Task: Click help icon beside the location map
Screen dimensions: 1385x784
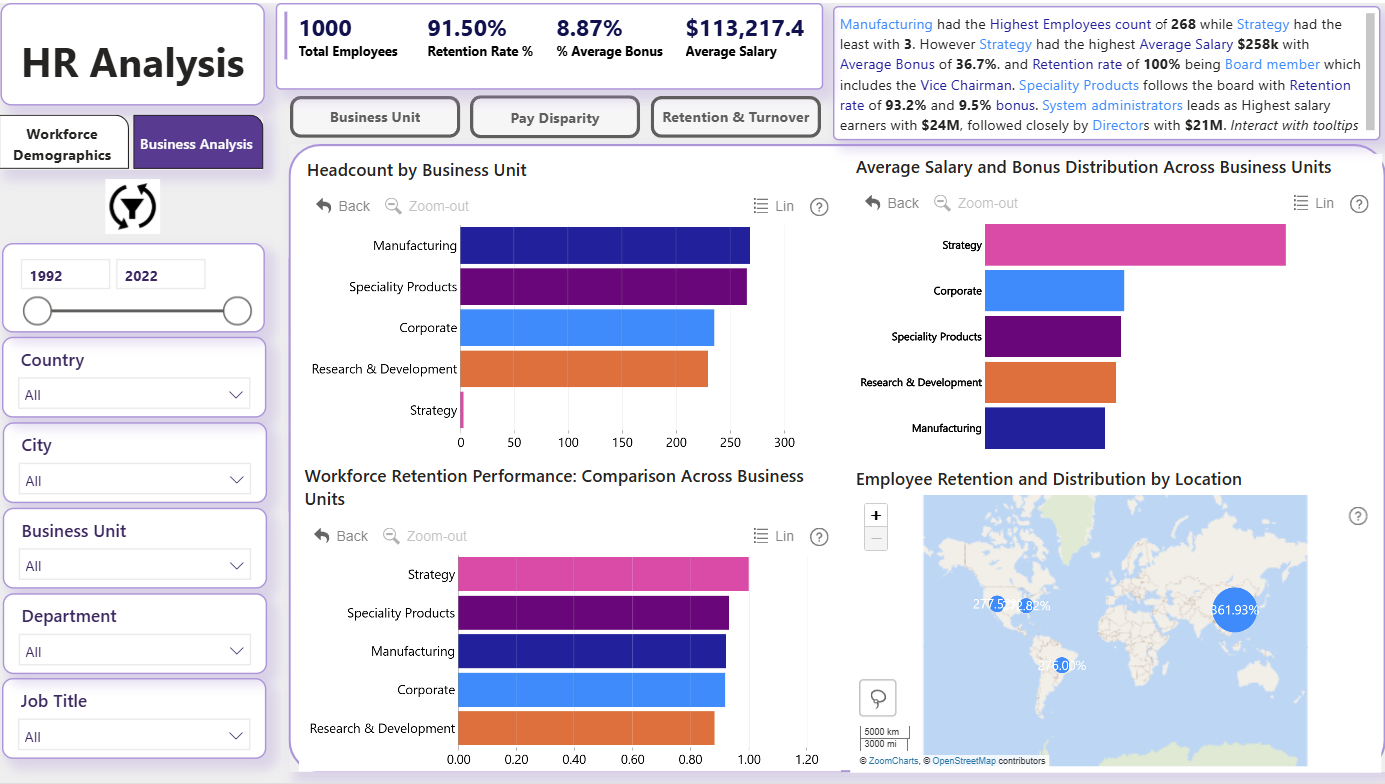Action: [1358, 516]
